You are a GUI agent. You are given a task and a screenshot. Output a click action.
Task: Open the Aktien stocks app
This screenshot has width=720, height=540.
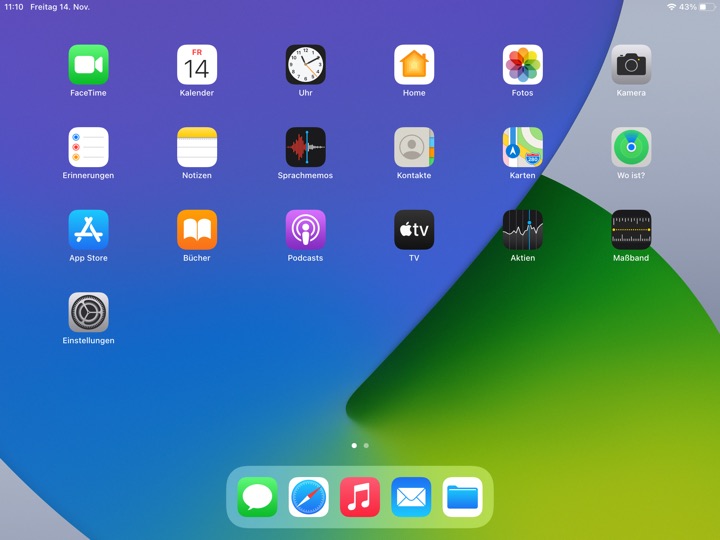(523, 230)
